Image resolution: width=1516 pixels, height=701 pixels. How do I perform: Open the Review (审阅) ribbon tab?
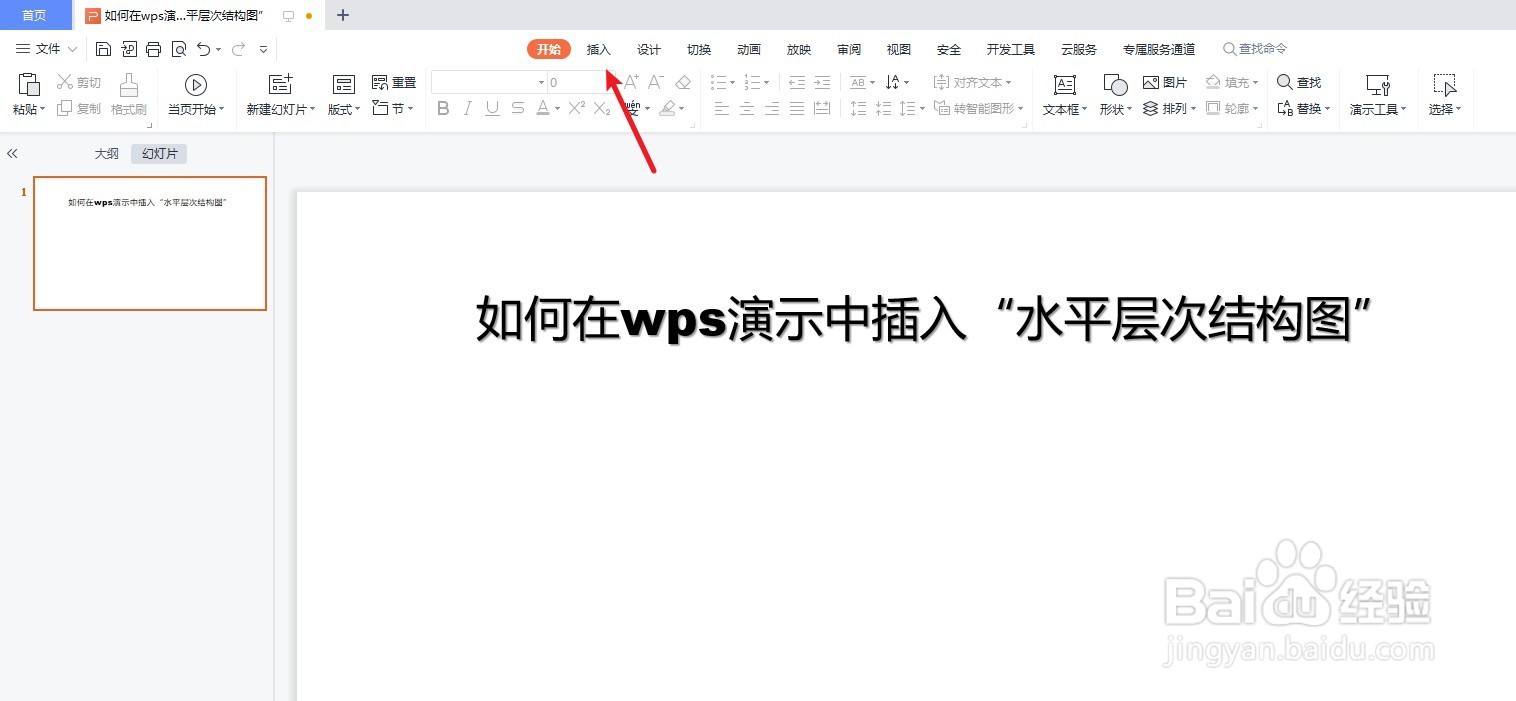849,49
